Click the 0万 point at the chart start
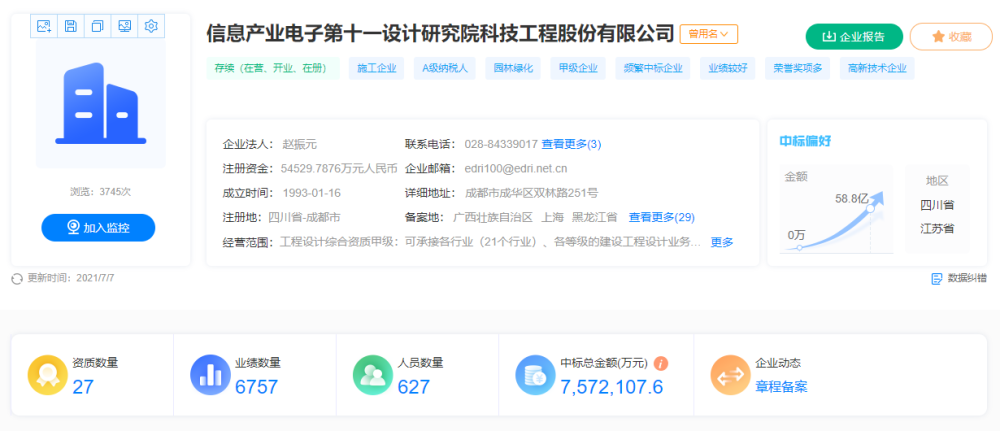 800,248
